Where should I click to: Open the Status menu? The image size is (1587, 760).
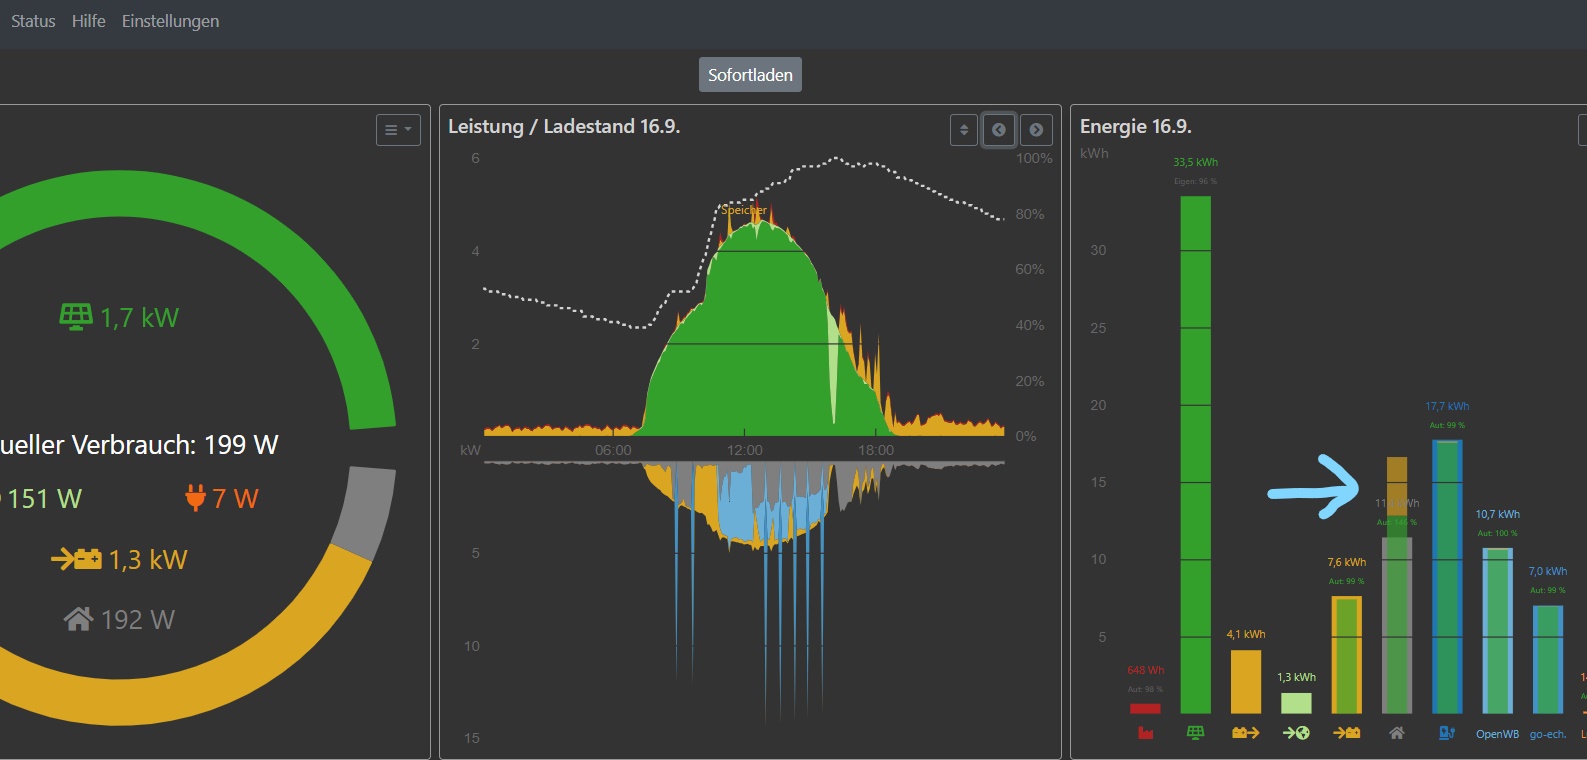click(33, 21)
